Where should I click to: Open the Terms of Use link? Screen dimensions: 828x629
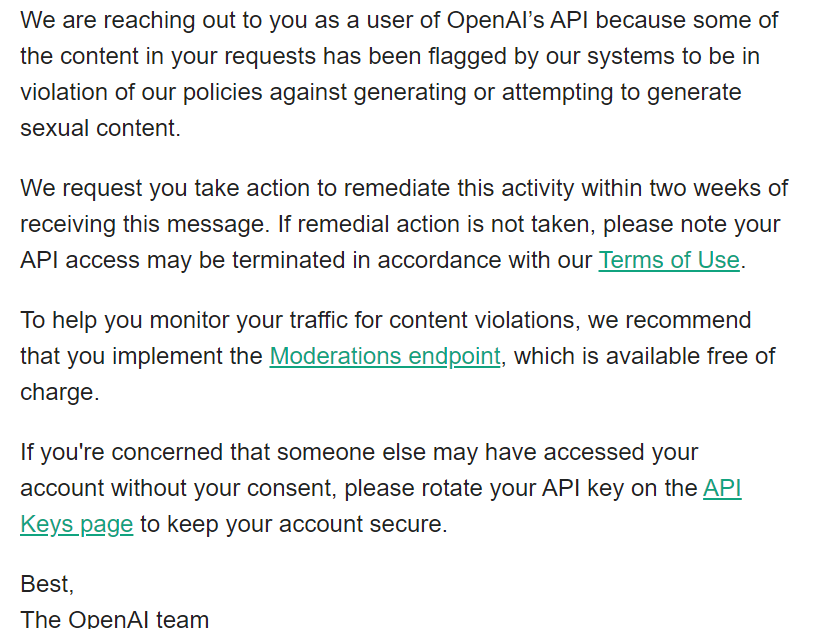pyautogui.click(x=669, y=260)
